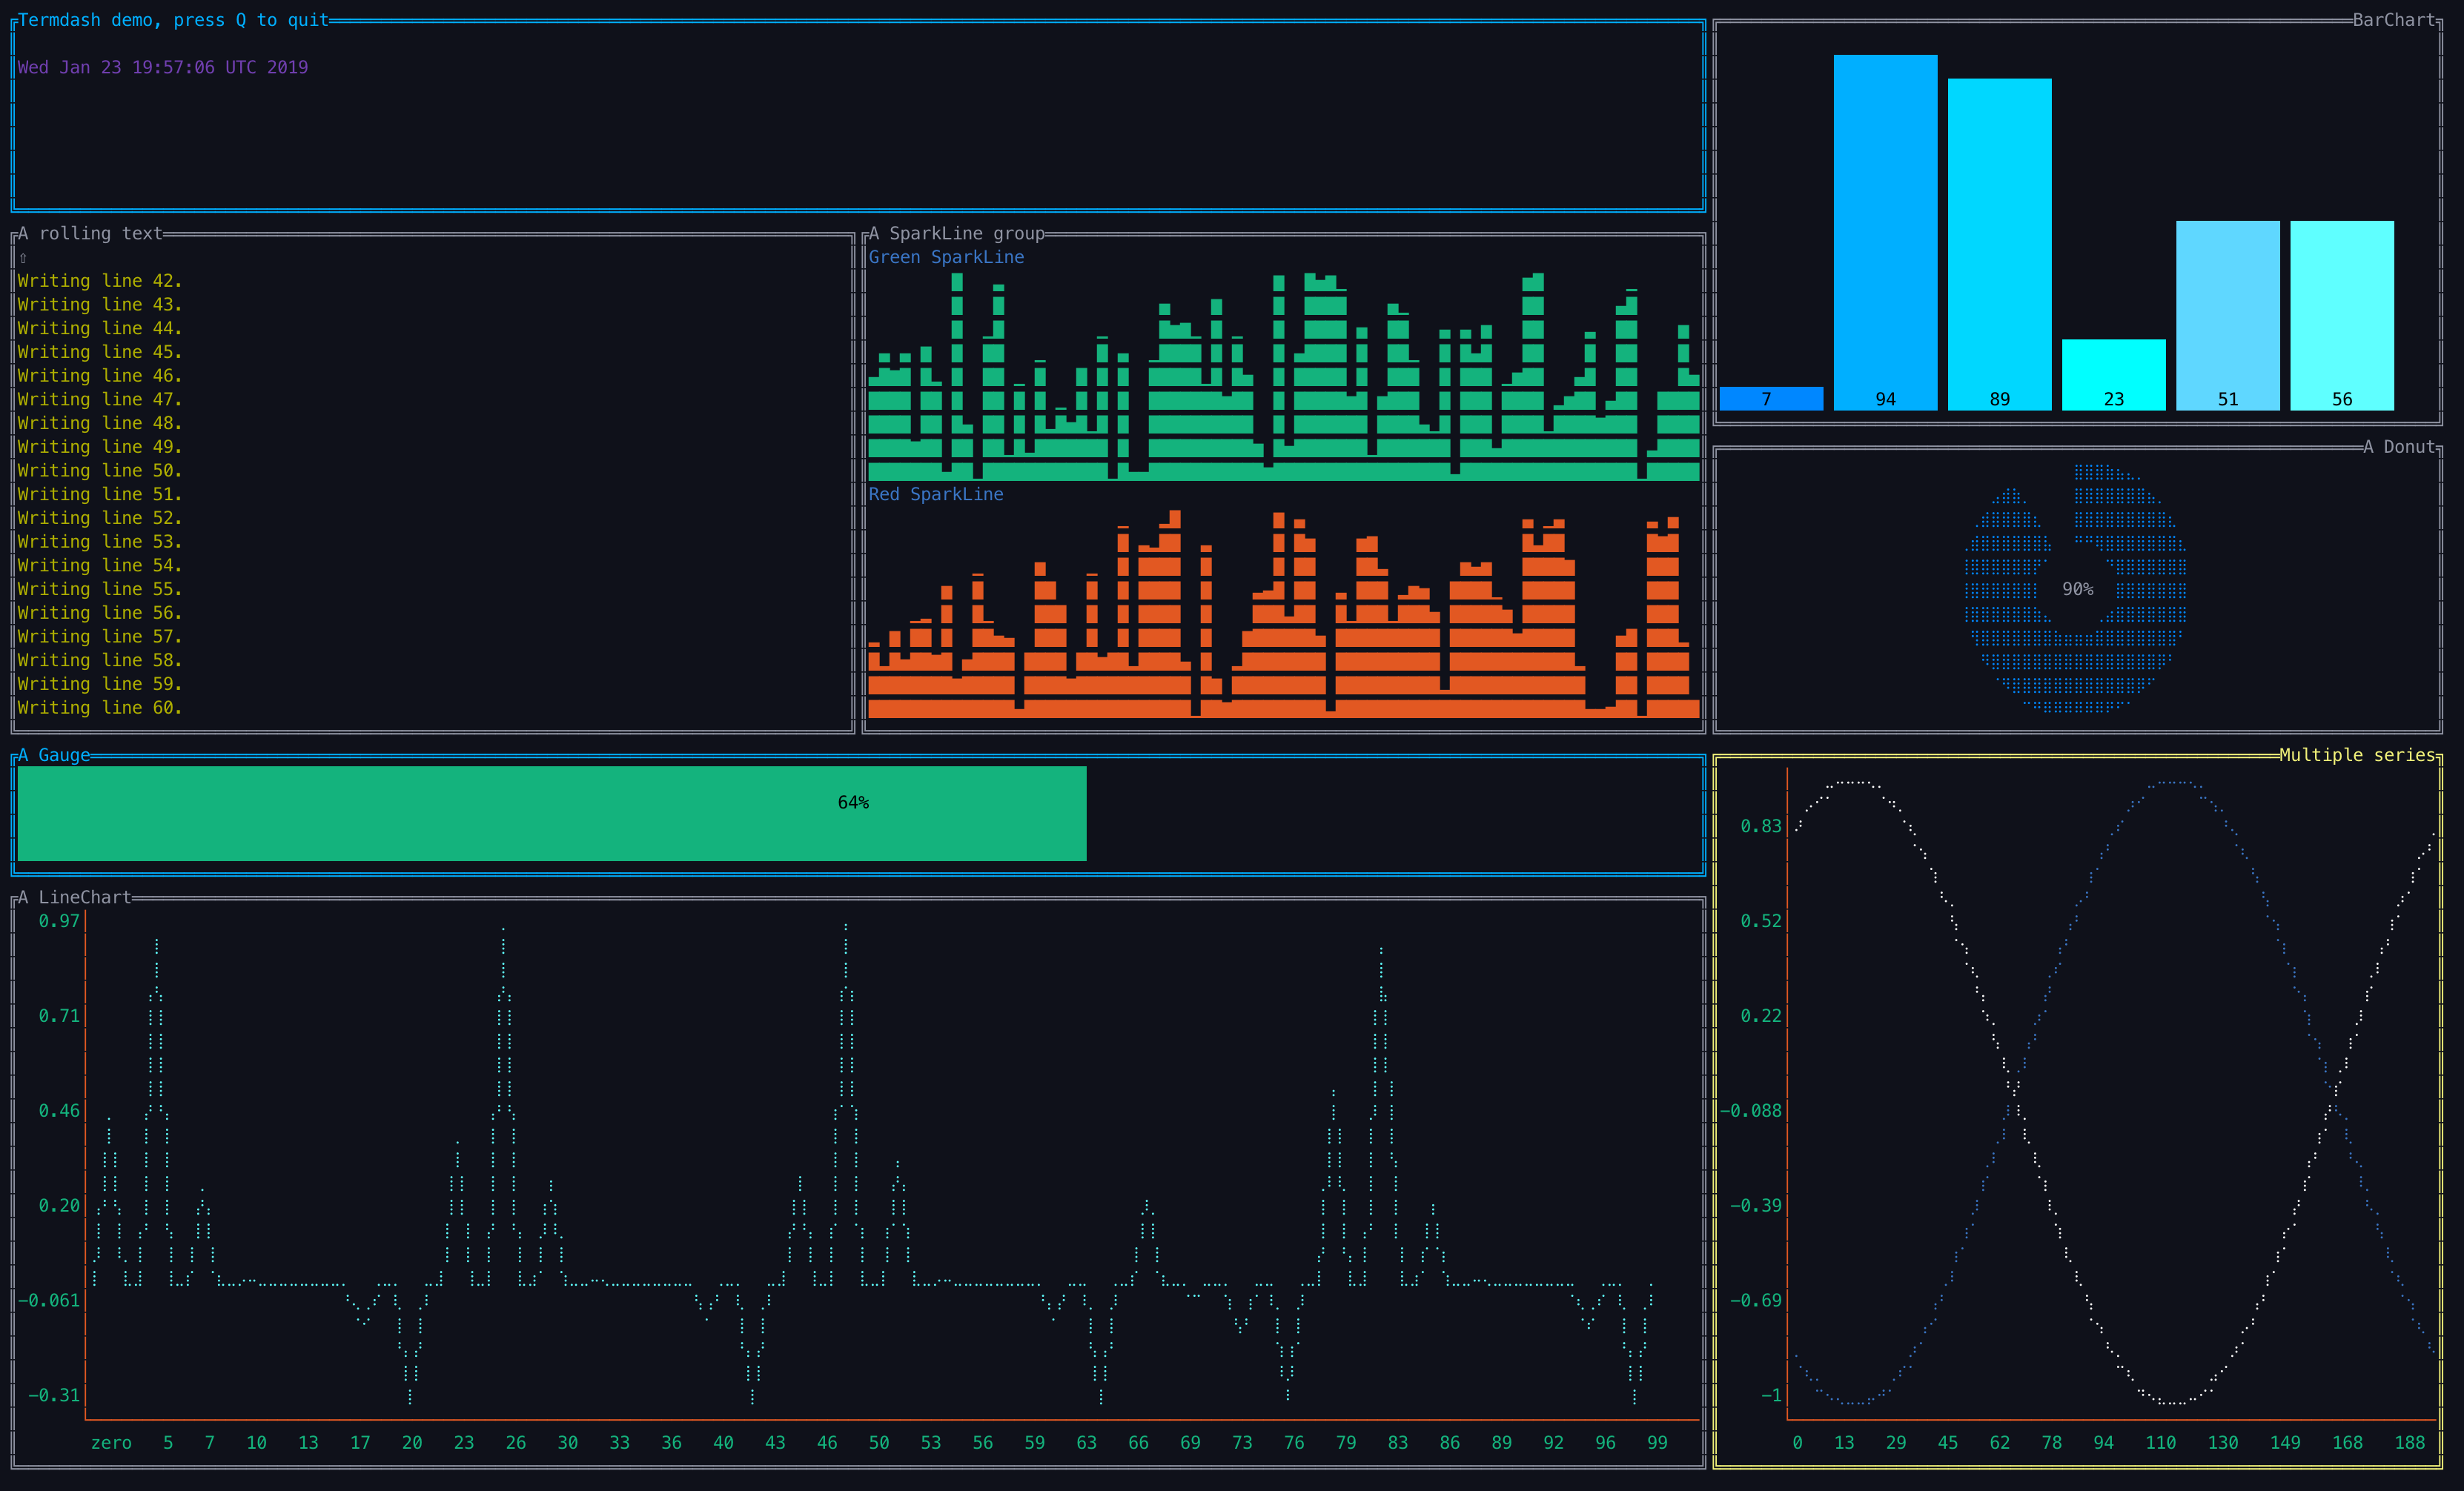Click the cyan bar labeled 23
This screenshot has height=1491, width=2464.
click(2113, 375)
